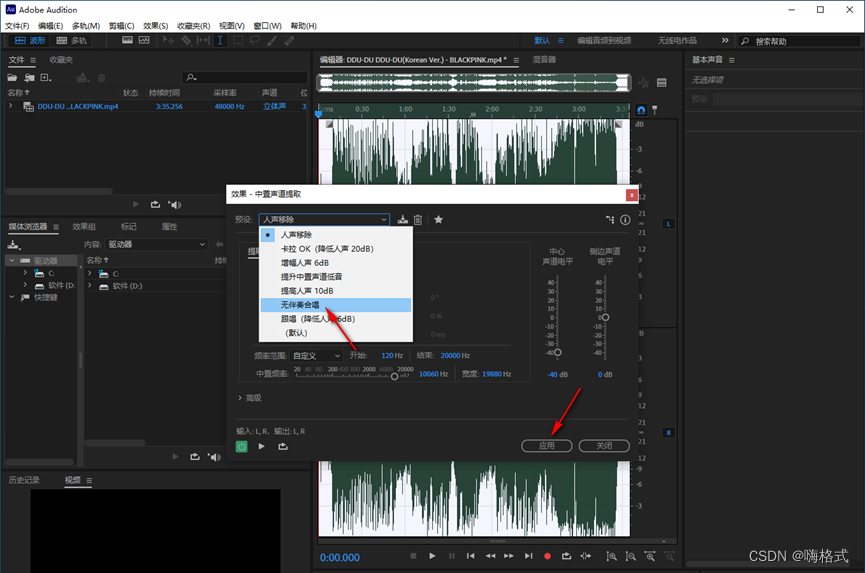Open the media browser content dropdown
The image size is (865, 573).
pyautogui.click(x=157, y=244)
